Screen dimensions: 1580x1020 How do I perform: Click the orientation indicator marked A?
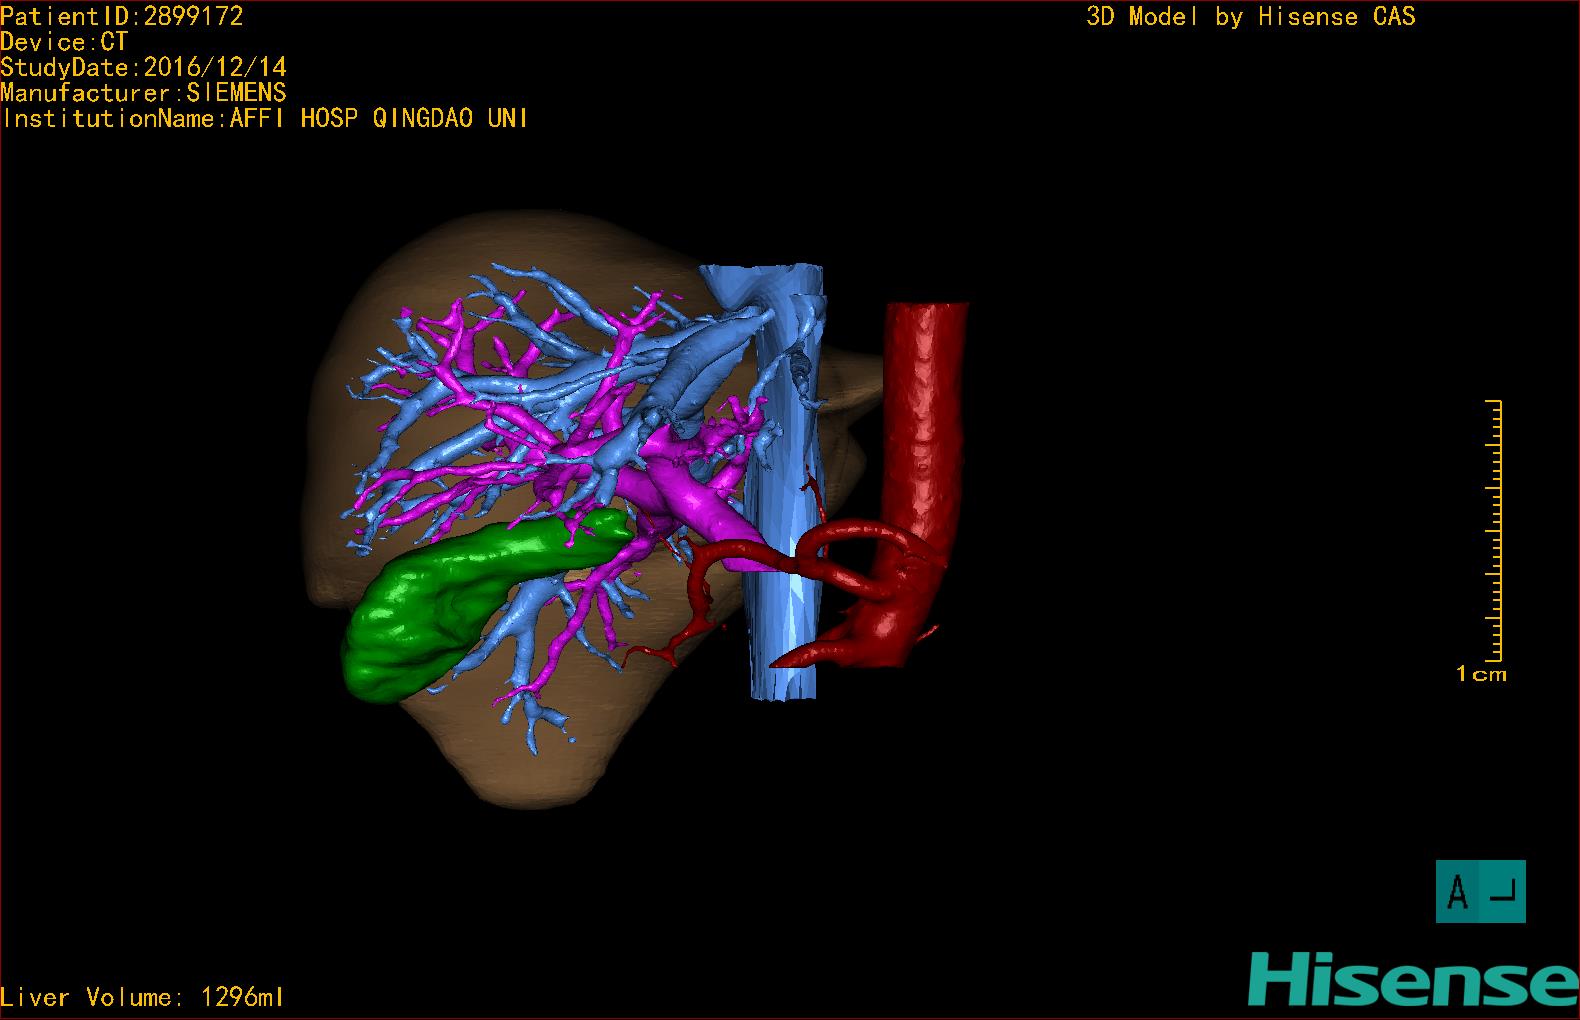click(x=1481, y=891)
